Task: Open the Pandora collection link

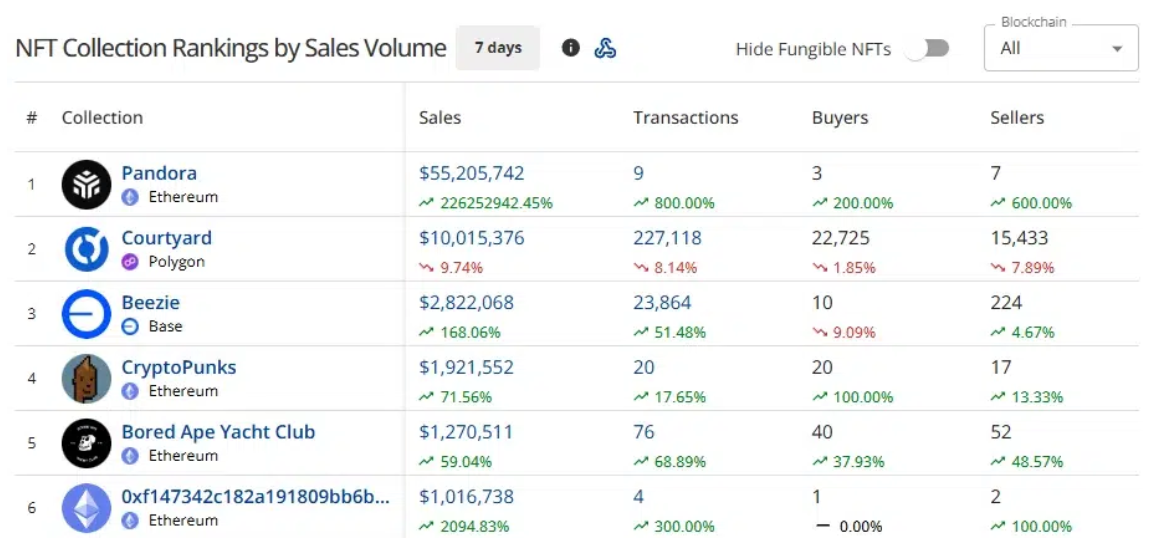Action: 159,173
